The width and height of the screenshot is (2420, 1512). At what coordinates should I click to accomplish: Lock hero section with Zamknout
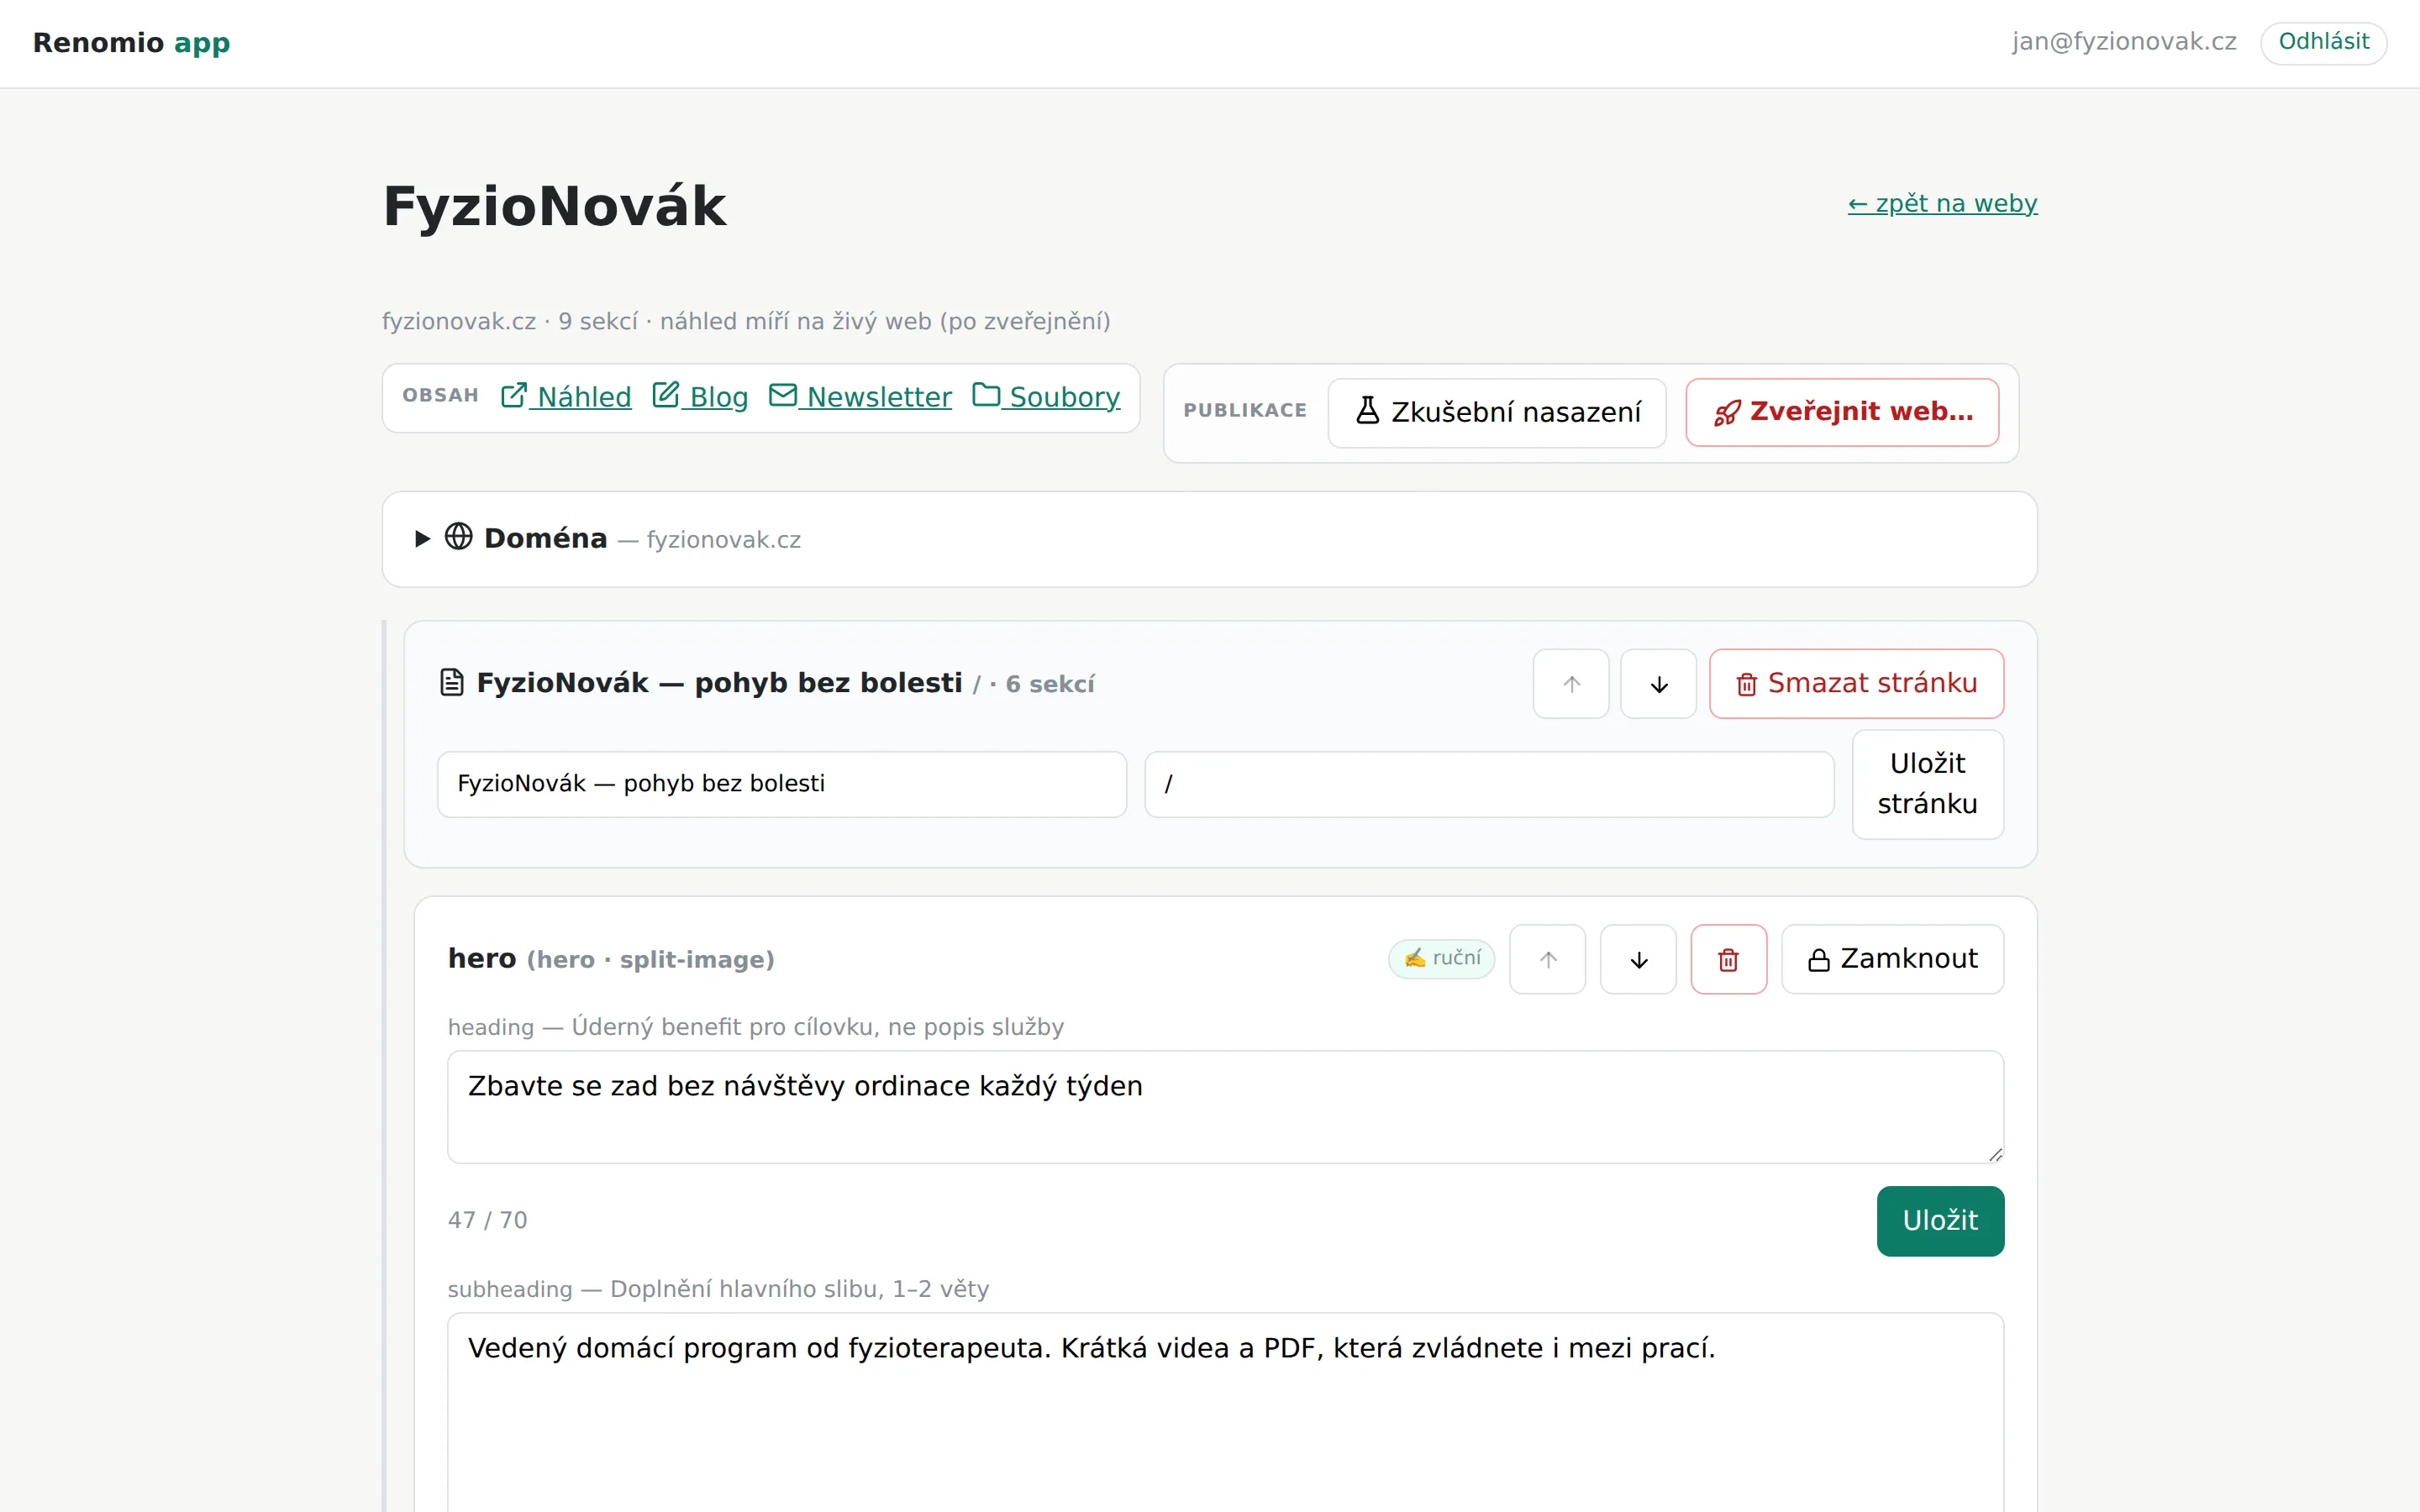click(1892, 960)
